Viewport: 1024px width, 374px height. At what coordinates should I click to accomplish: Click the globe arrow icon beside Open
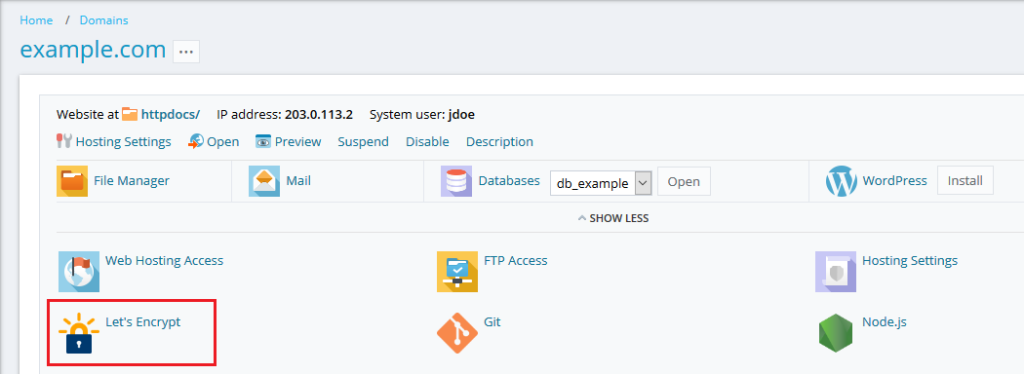(196, 142)
